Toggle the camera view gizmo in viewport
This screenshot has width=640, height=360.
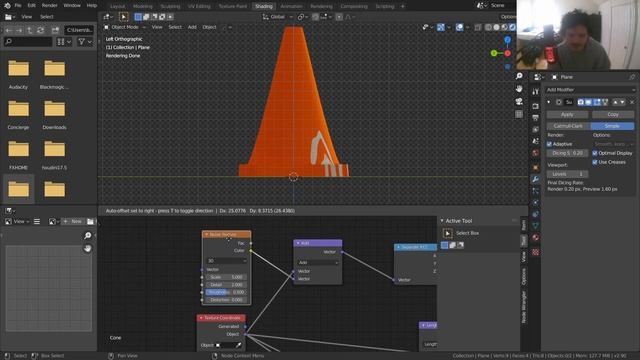pos(519,101)
